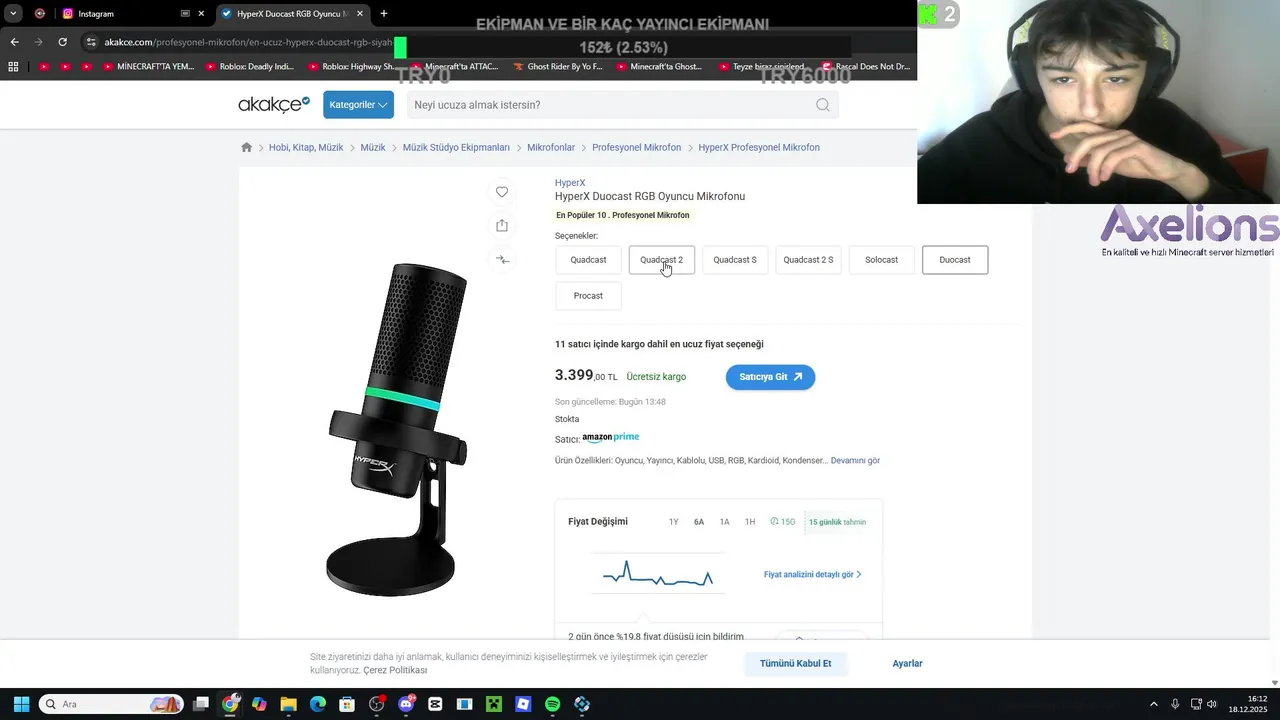
Task: Click the Windows taskbar search box
Action: (x=111, y=704)
